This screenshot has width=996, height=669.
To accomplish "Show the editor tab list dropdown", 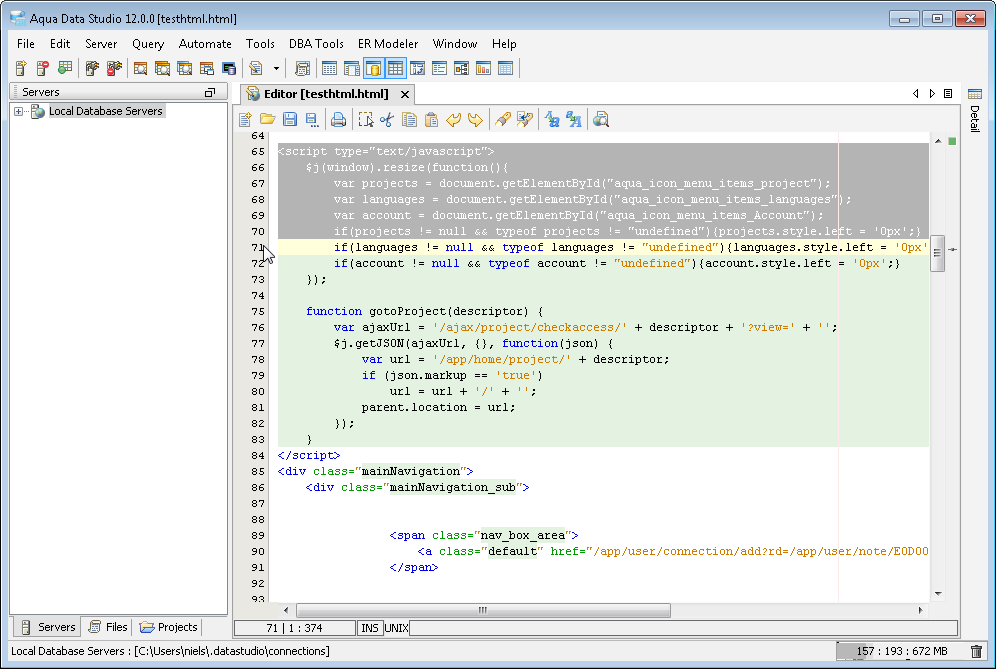I will coord(948,93).
